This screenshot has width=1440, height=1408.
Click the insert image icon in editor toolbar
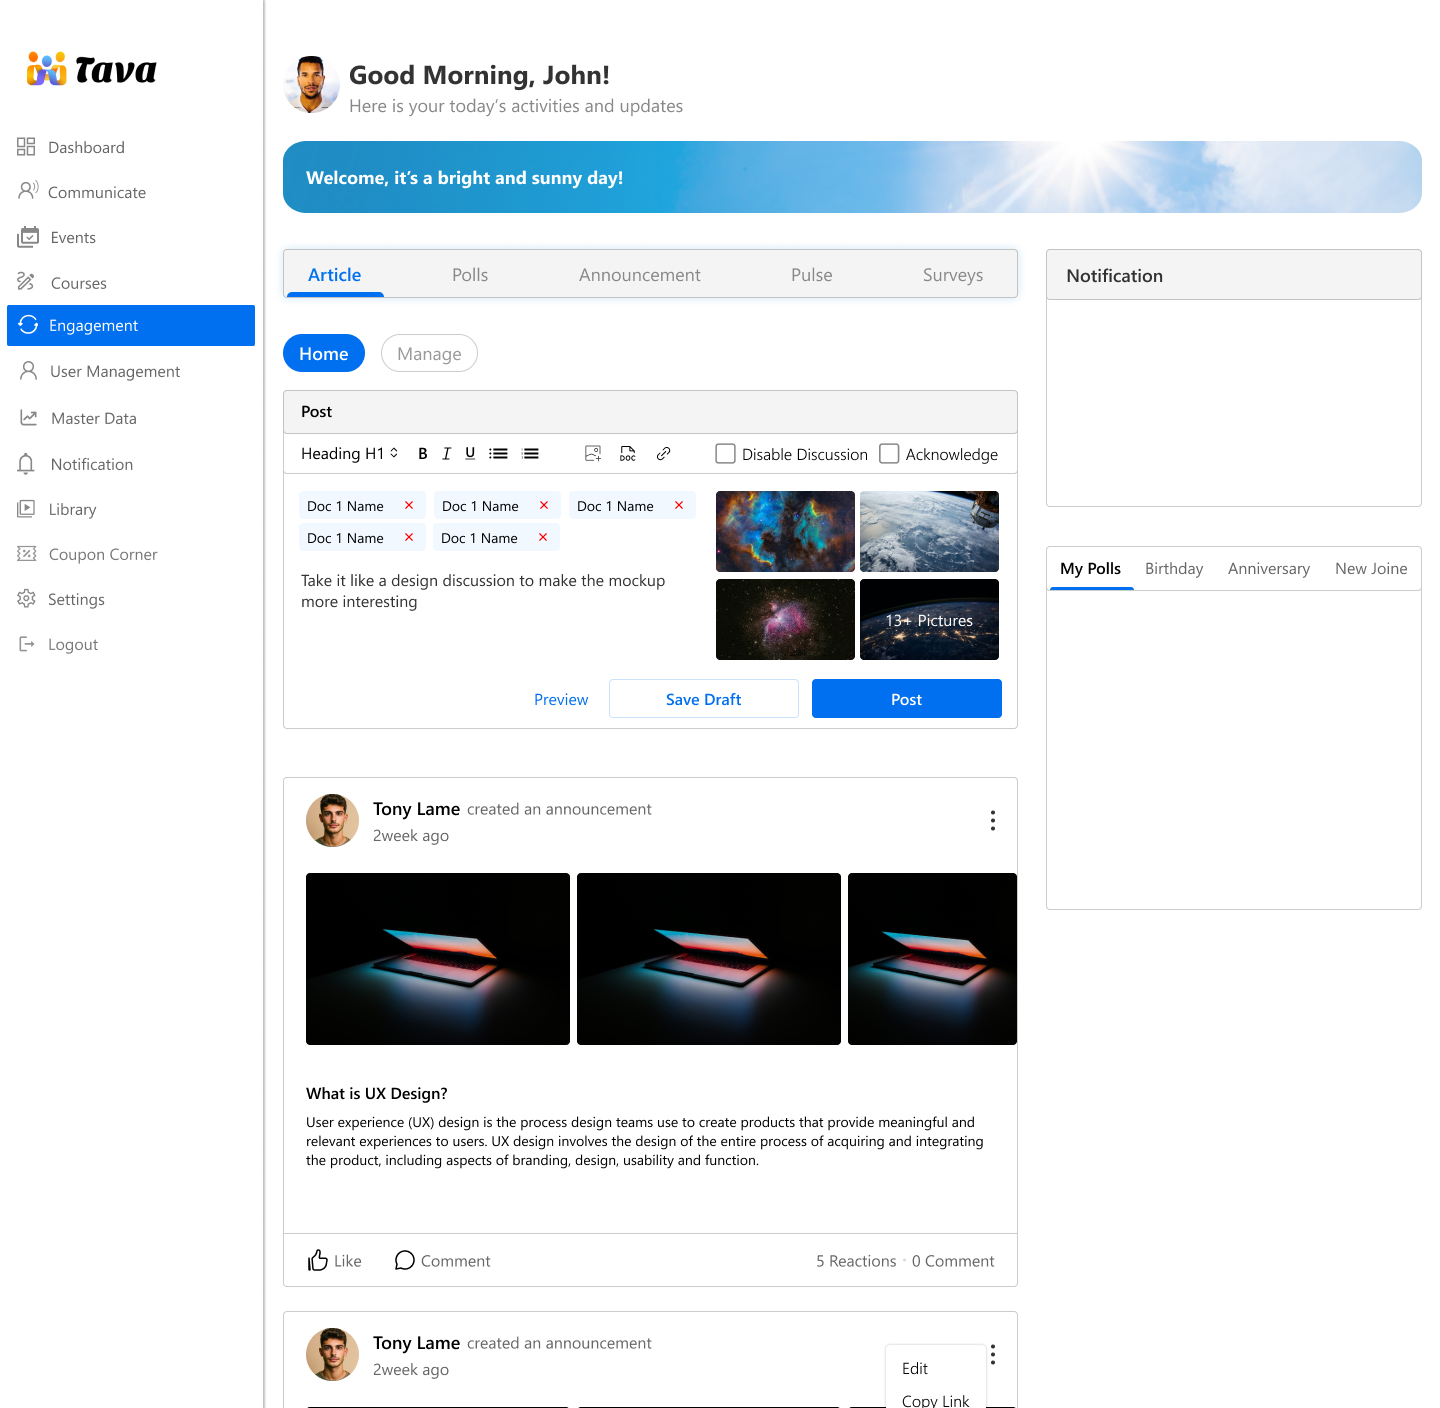pos(593,454)
